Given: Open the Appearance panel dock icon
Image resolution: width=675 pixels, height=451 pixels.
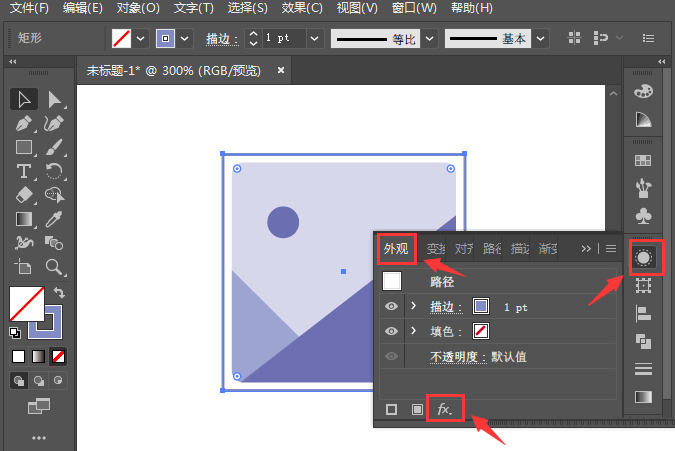Looking at the screenshot, I should coord(644,258).
